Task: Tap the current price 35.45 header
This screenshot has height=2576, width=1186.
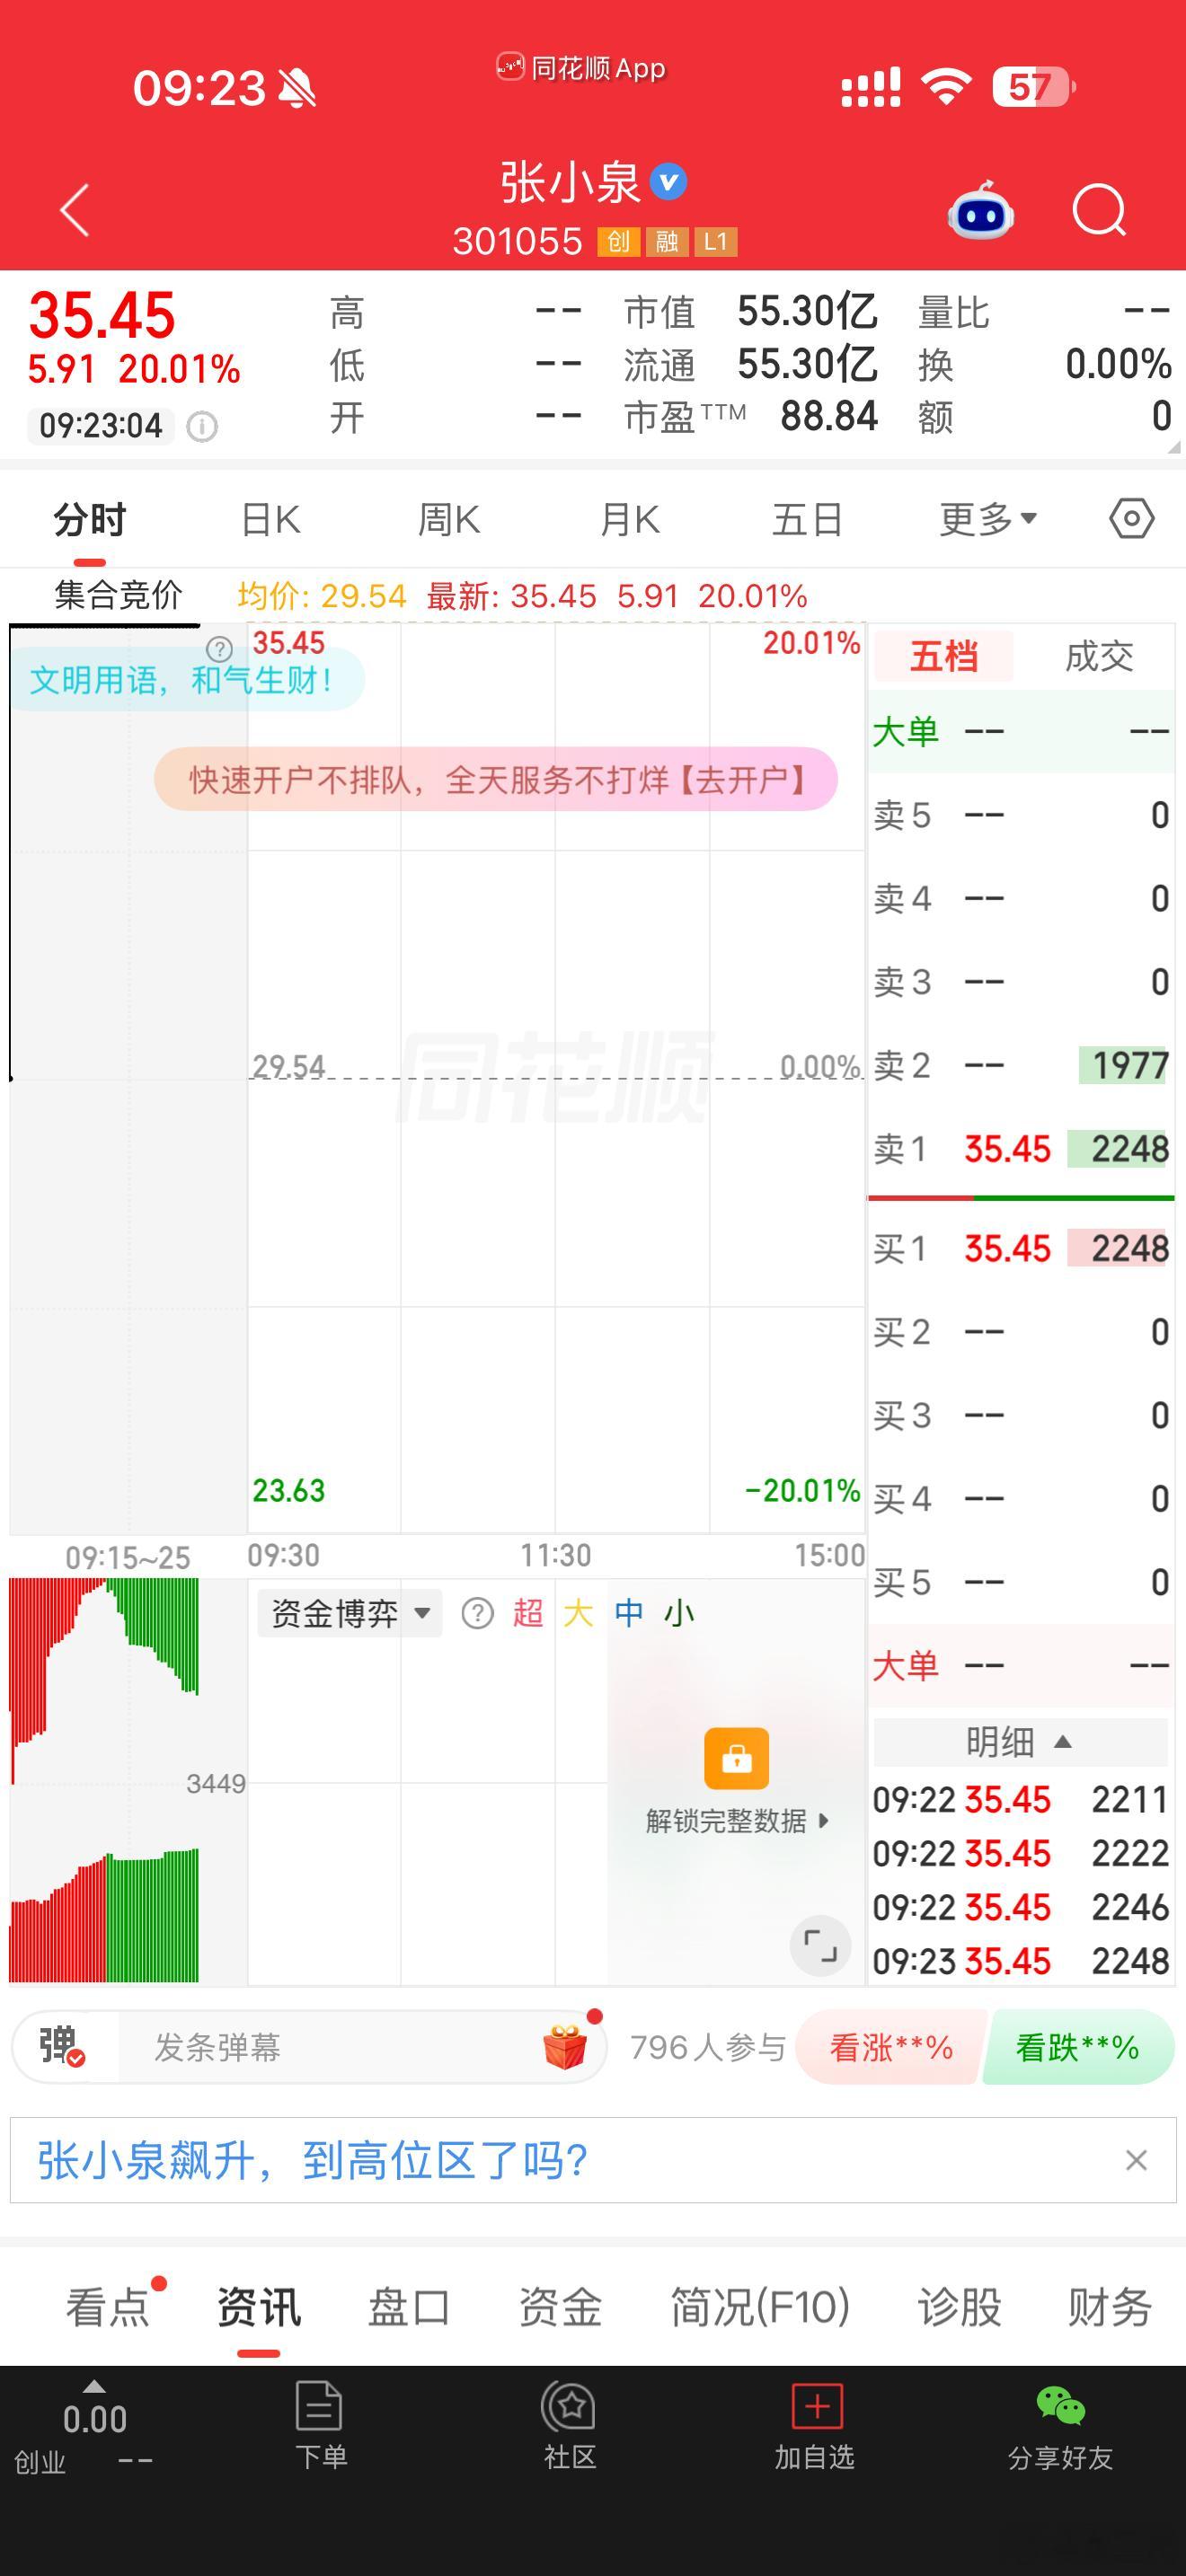Action: point(102,315)
